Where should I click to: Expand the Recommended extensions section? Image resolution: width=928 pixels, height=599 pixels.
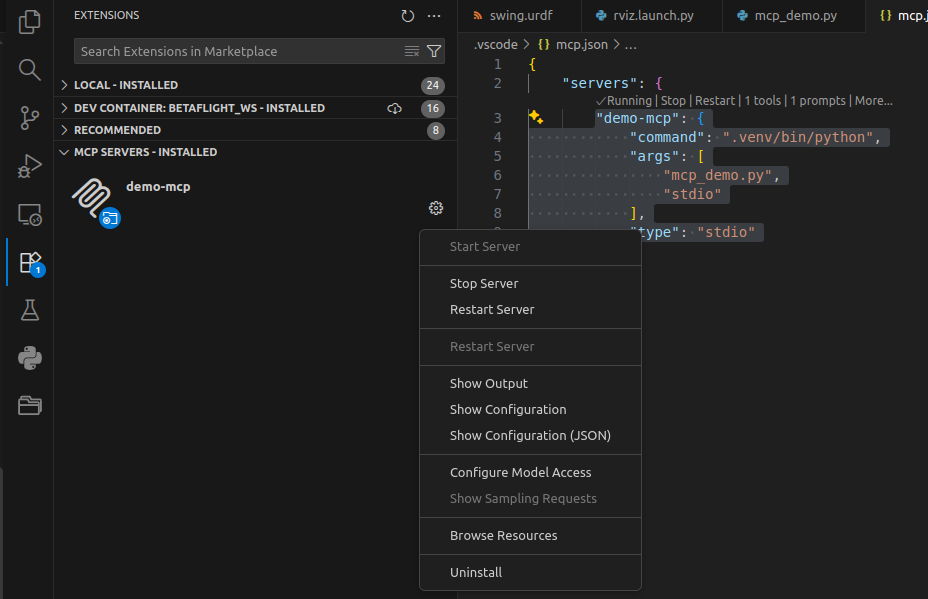coord(117,130)
